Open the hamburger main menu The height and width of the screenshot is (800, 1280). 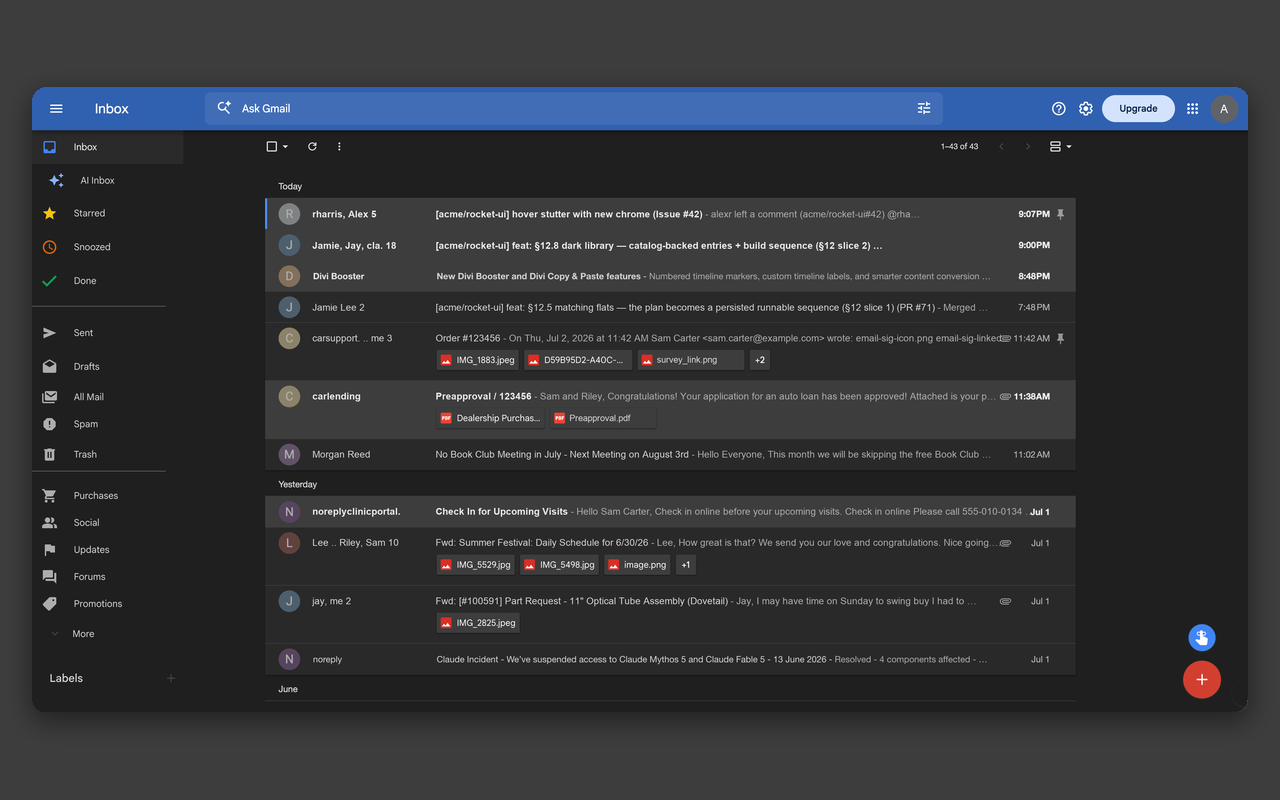tap(56, 108)
